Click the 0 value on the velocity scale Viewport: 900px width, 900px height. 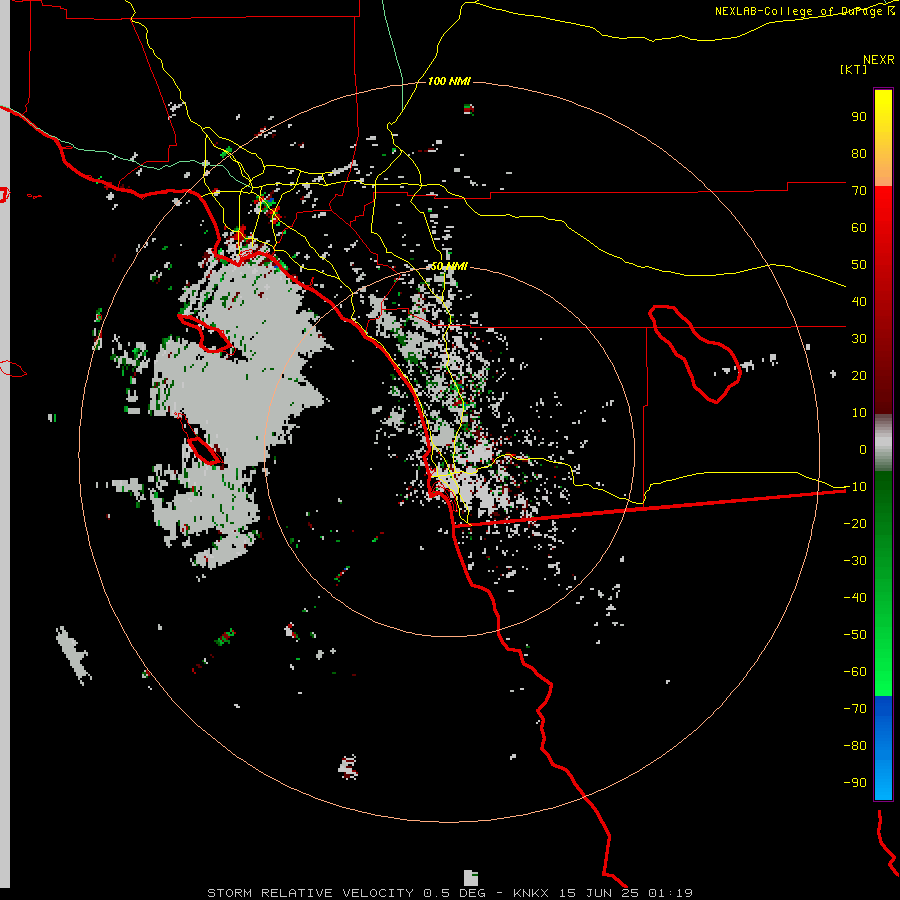click(863, 449)
